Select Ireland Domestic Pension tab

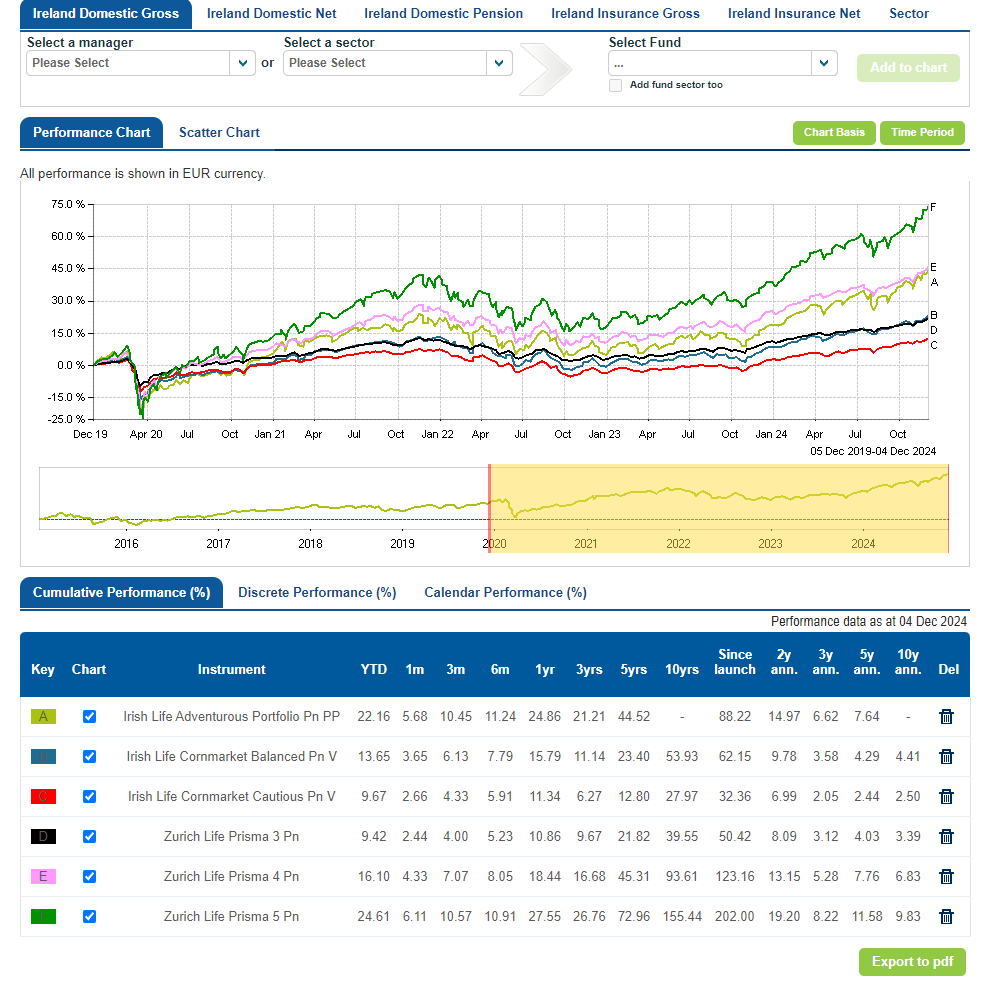[444, 14]
